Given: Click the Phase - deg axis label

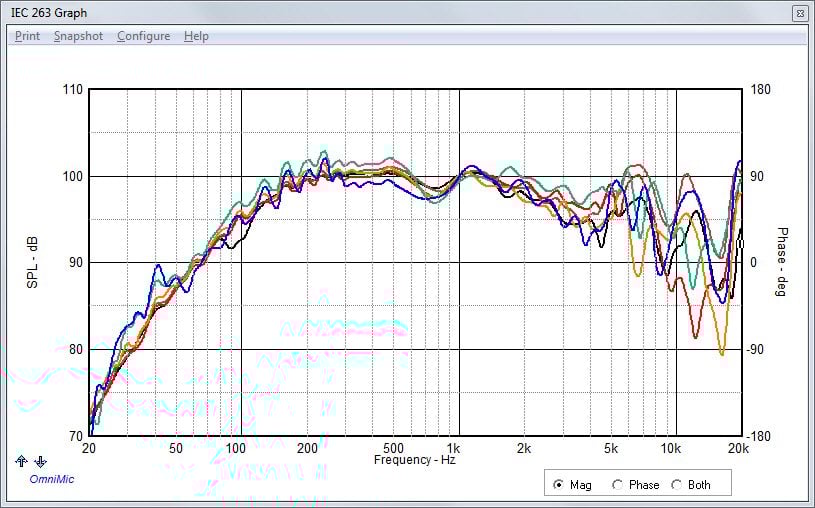Looking at the screenshot, I should pyautogui.click(x=783, y=264).
